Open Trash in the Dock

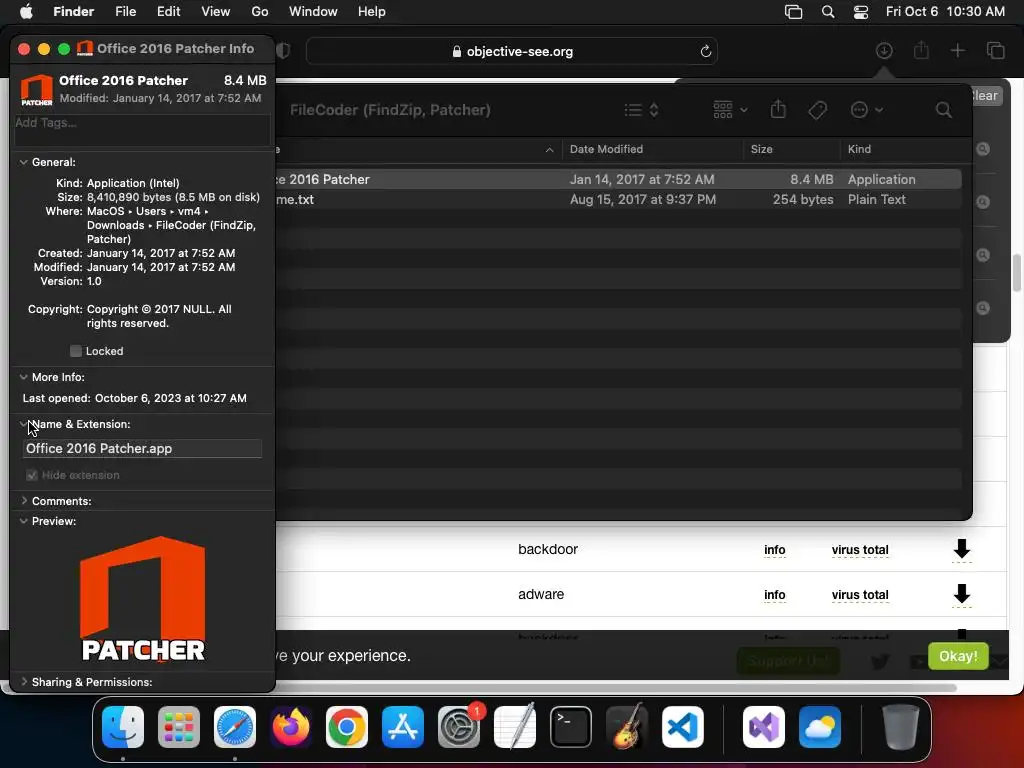[x=901, y=727]
